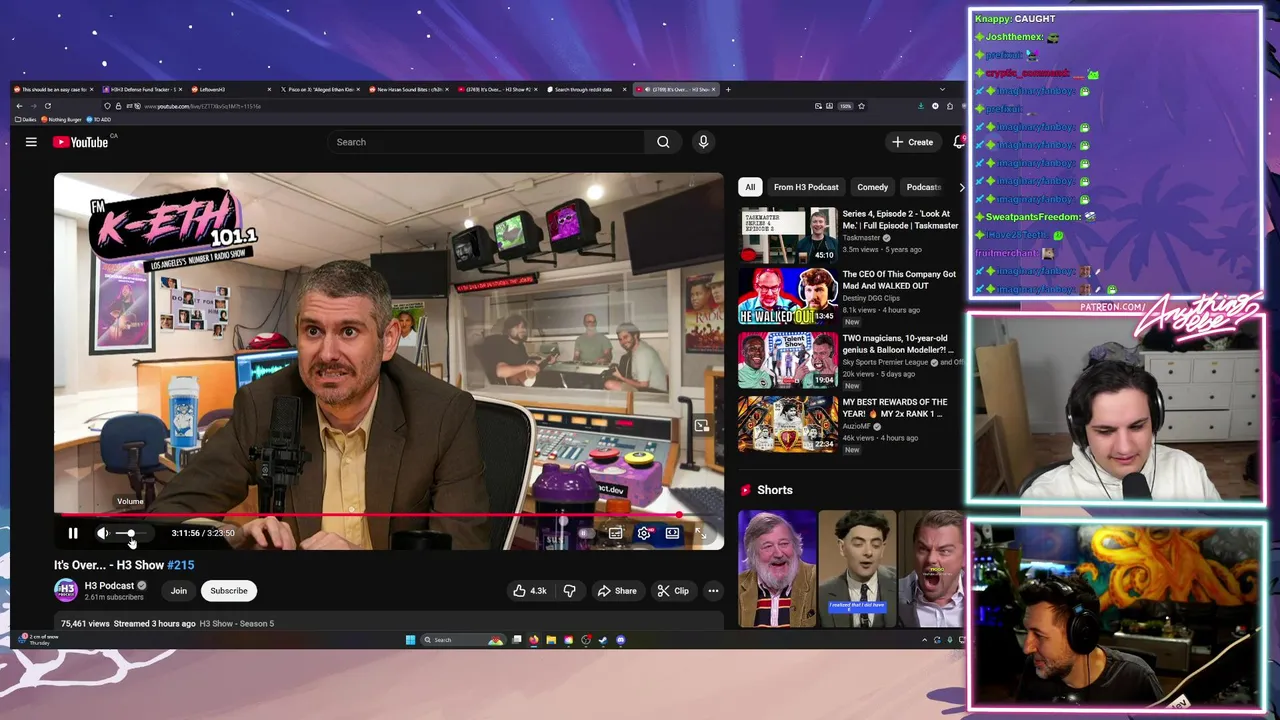Open the Create menu button
The image size is (1280, 720).
coord(913,142)
